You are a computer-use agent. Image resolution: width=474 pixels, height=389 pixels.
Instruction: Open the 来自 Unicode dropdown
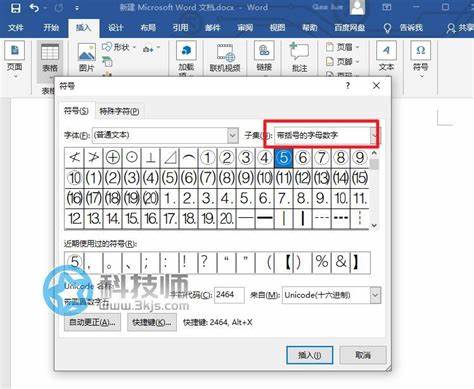tap(331, 295)
